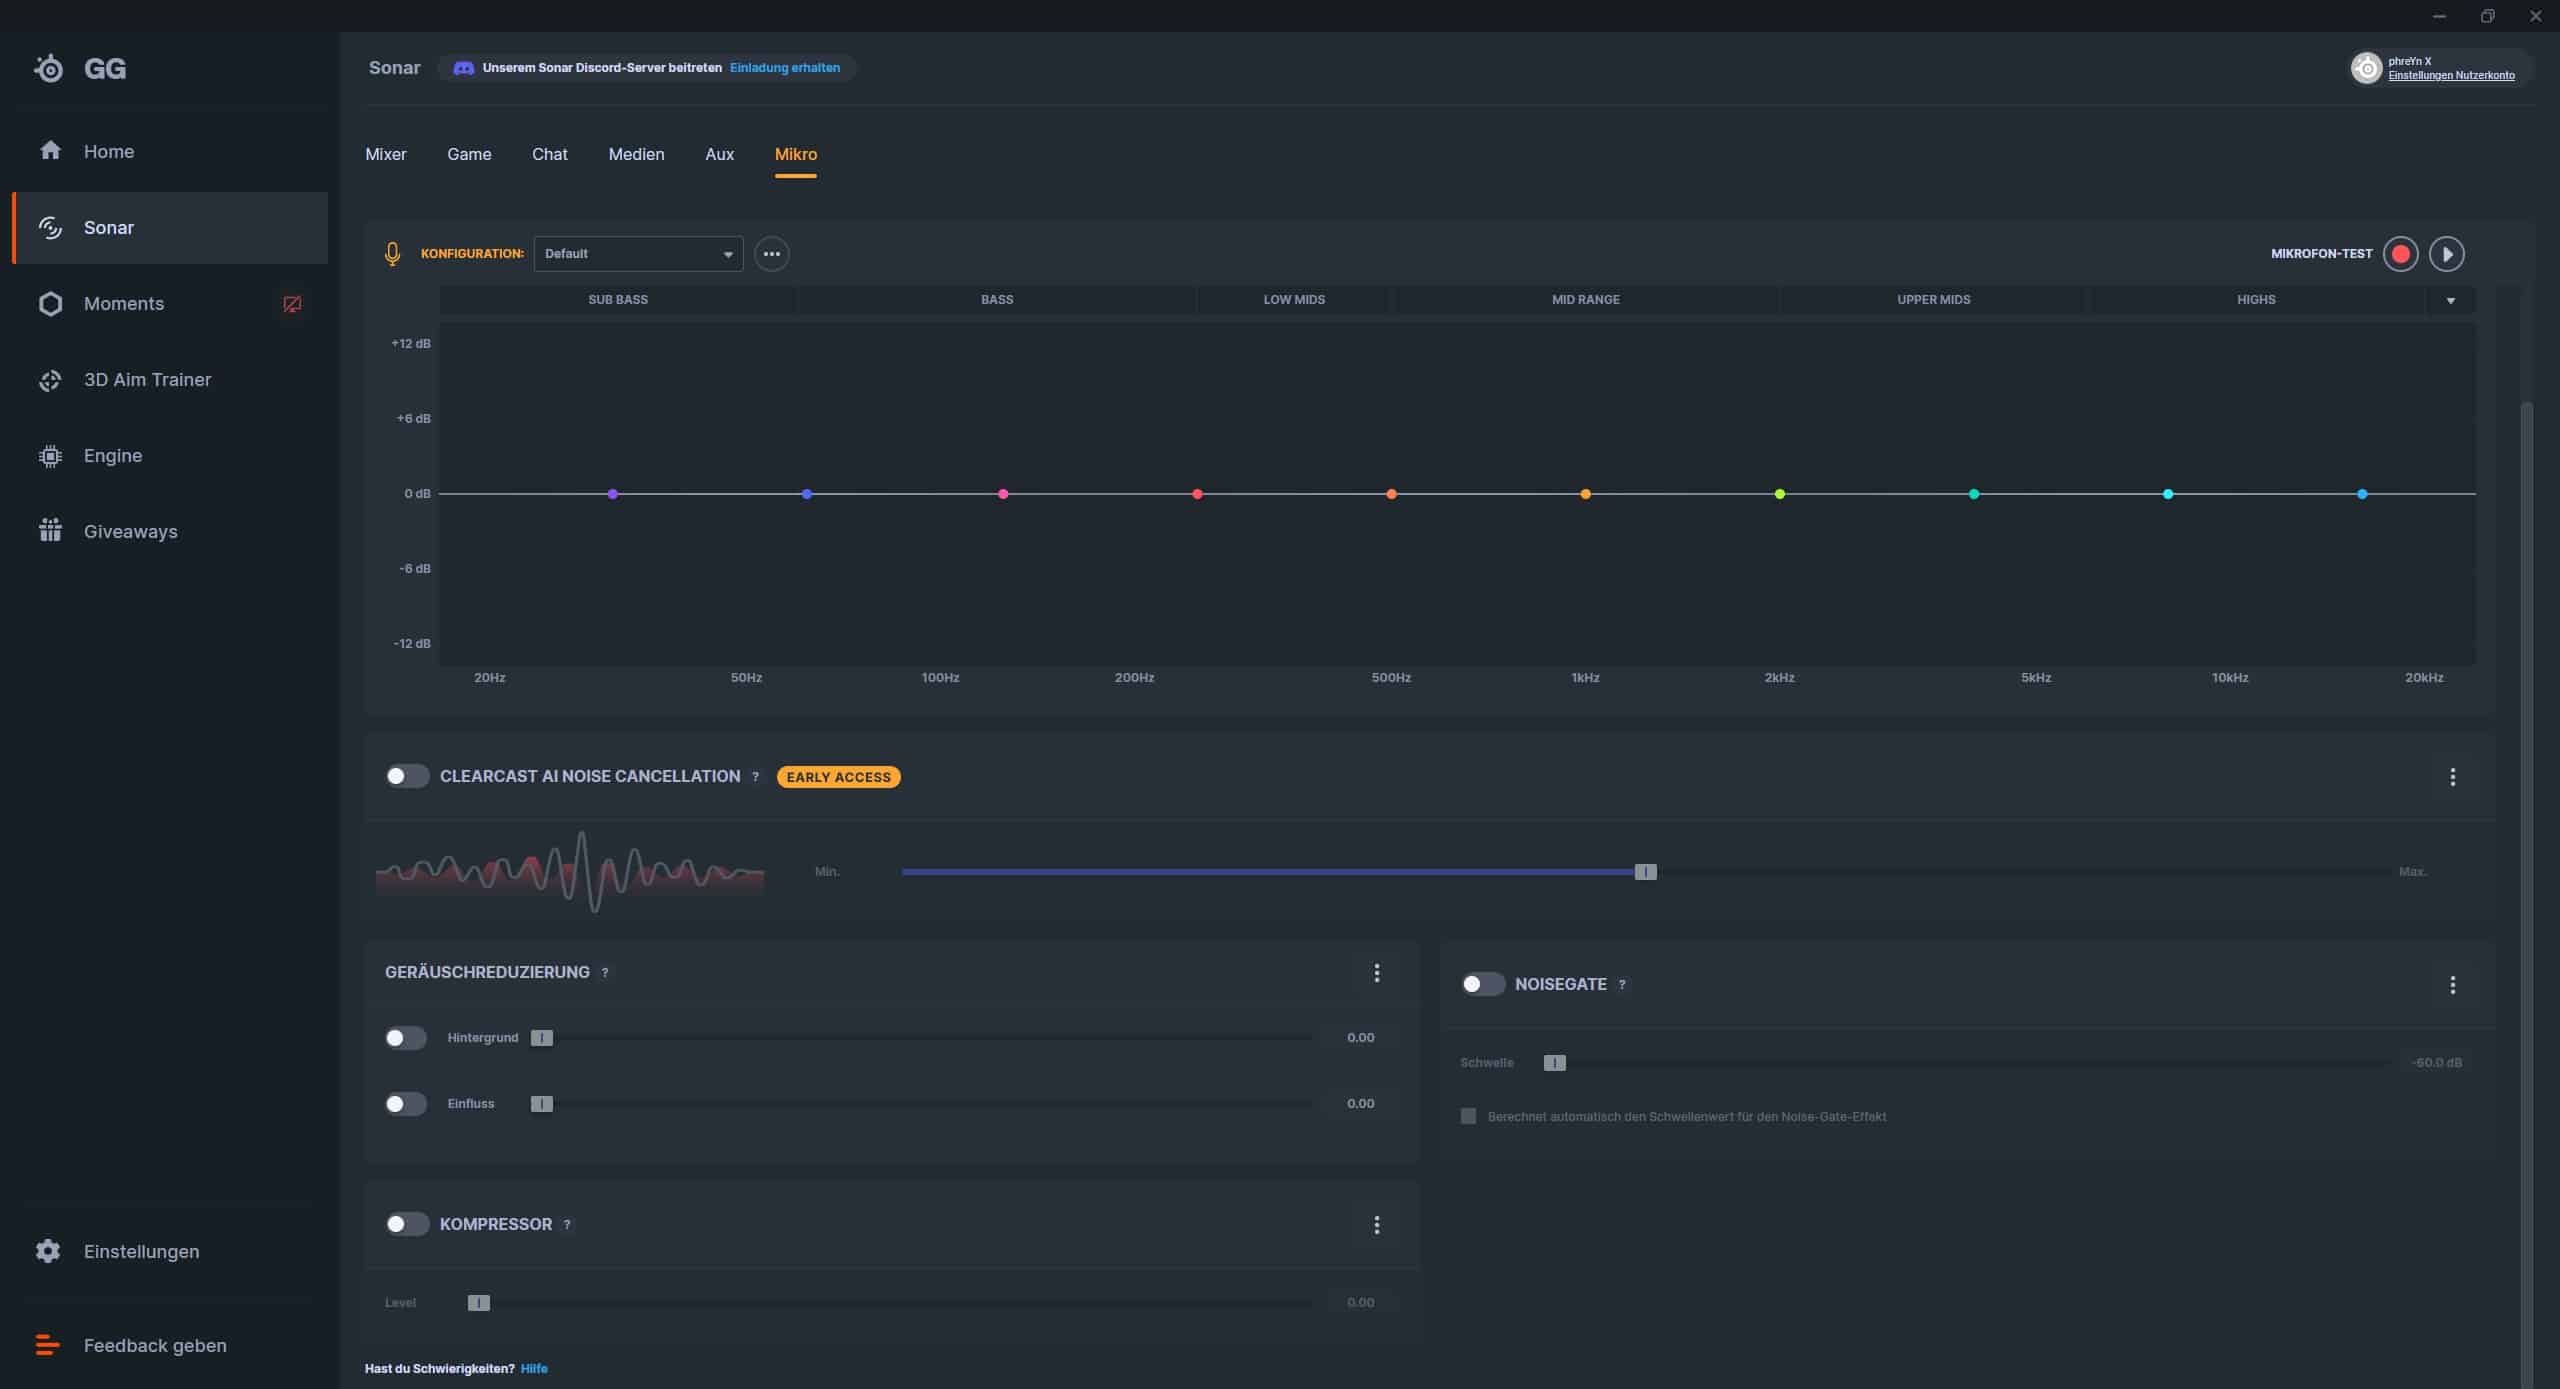This screenshot has width=2560, height=1389.
Task: Go to the Engine section
Action: (x=112, y=456)
